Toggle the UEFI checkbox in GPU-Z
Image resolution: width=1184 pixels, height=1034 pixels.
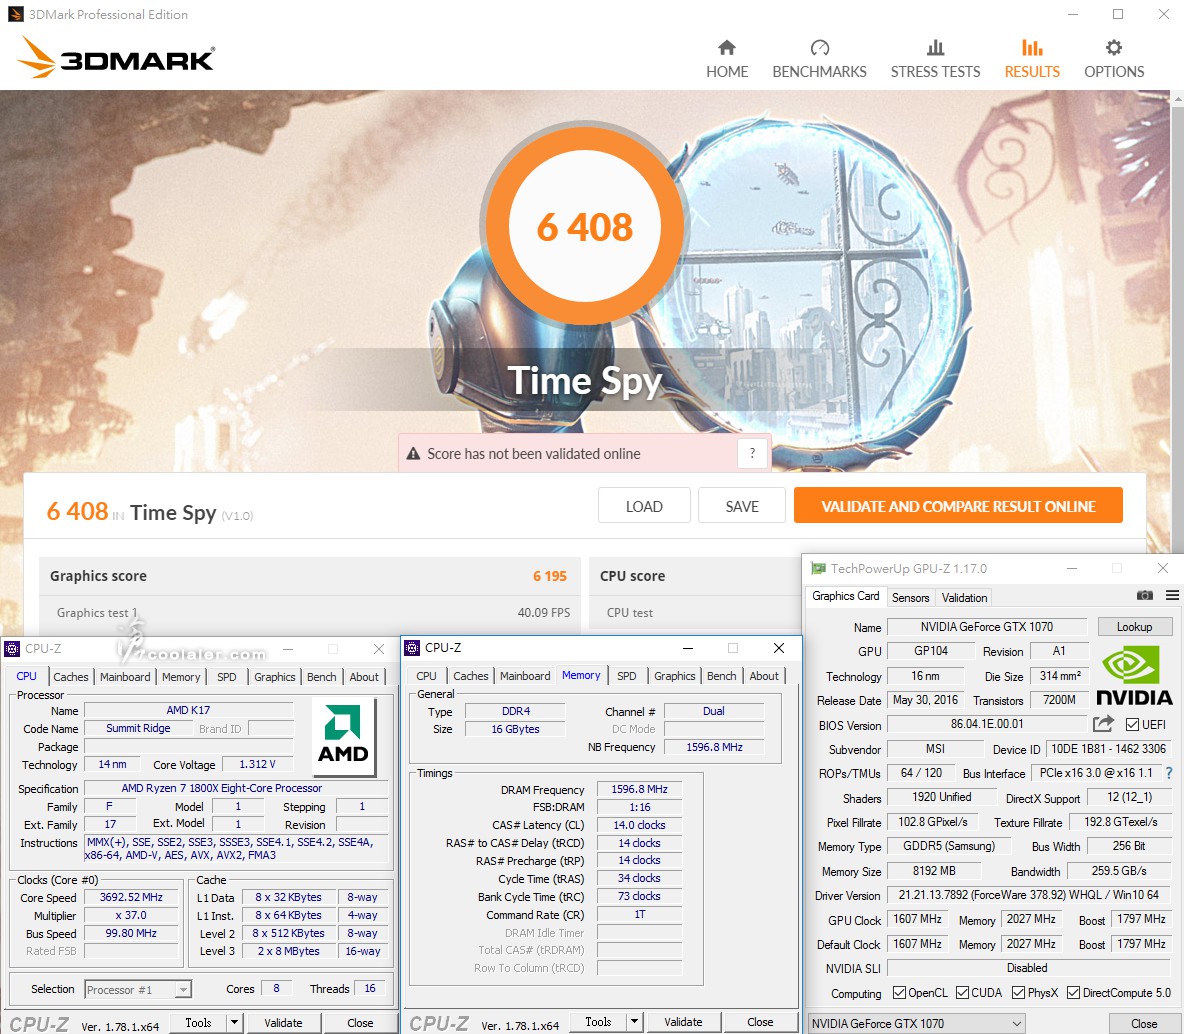1132,724
